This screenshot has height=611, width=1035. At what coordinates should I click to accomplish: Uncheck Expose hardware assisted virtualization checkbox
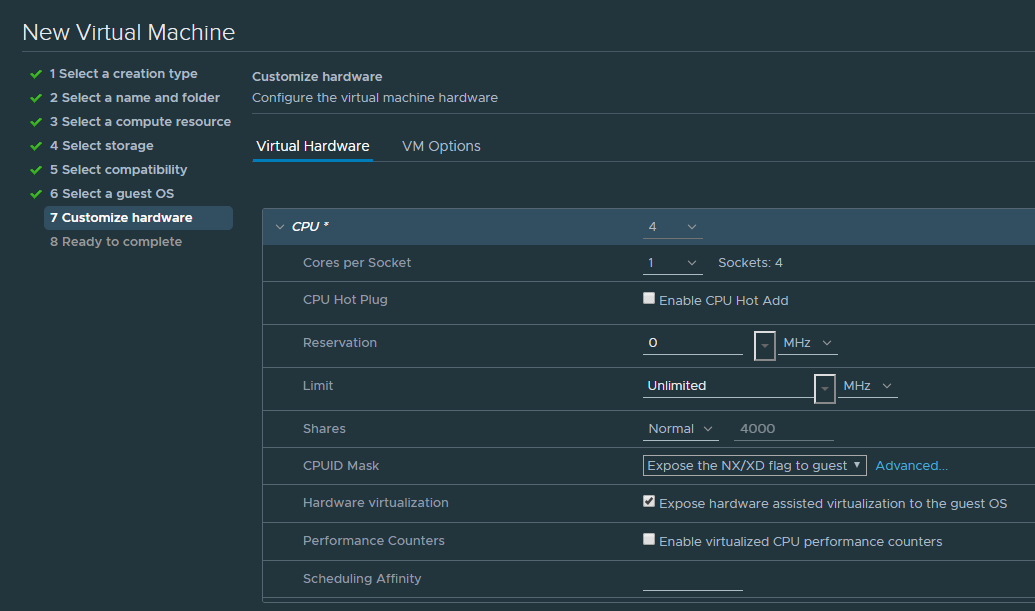coord(649,502)
